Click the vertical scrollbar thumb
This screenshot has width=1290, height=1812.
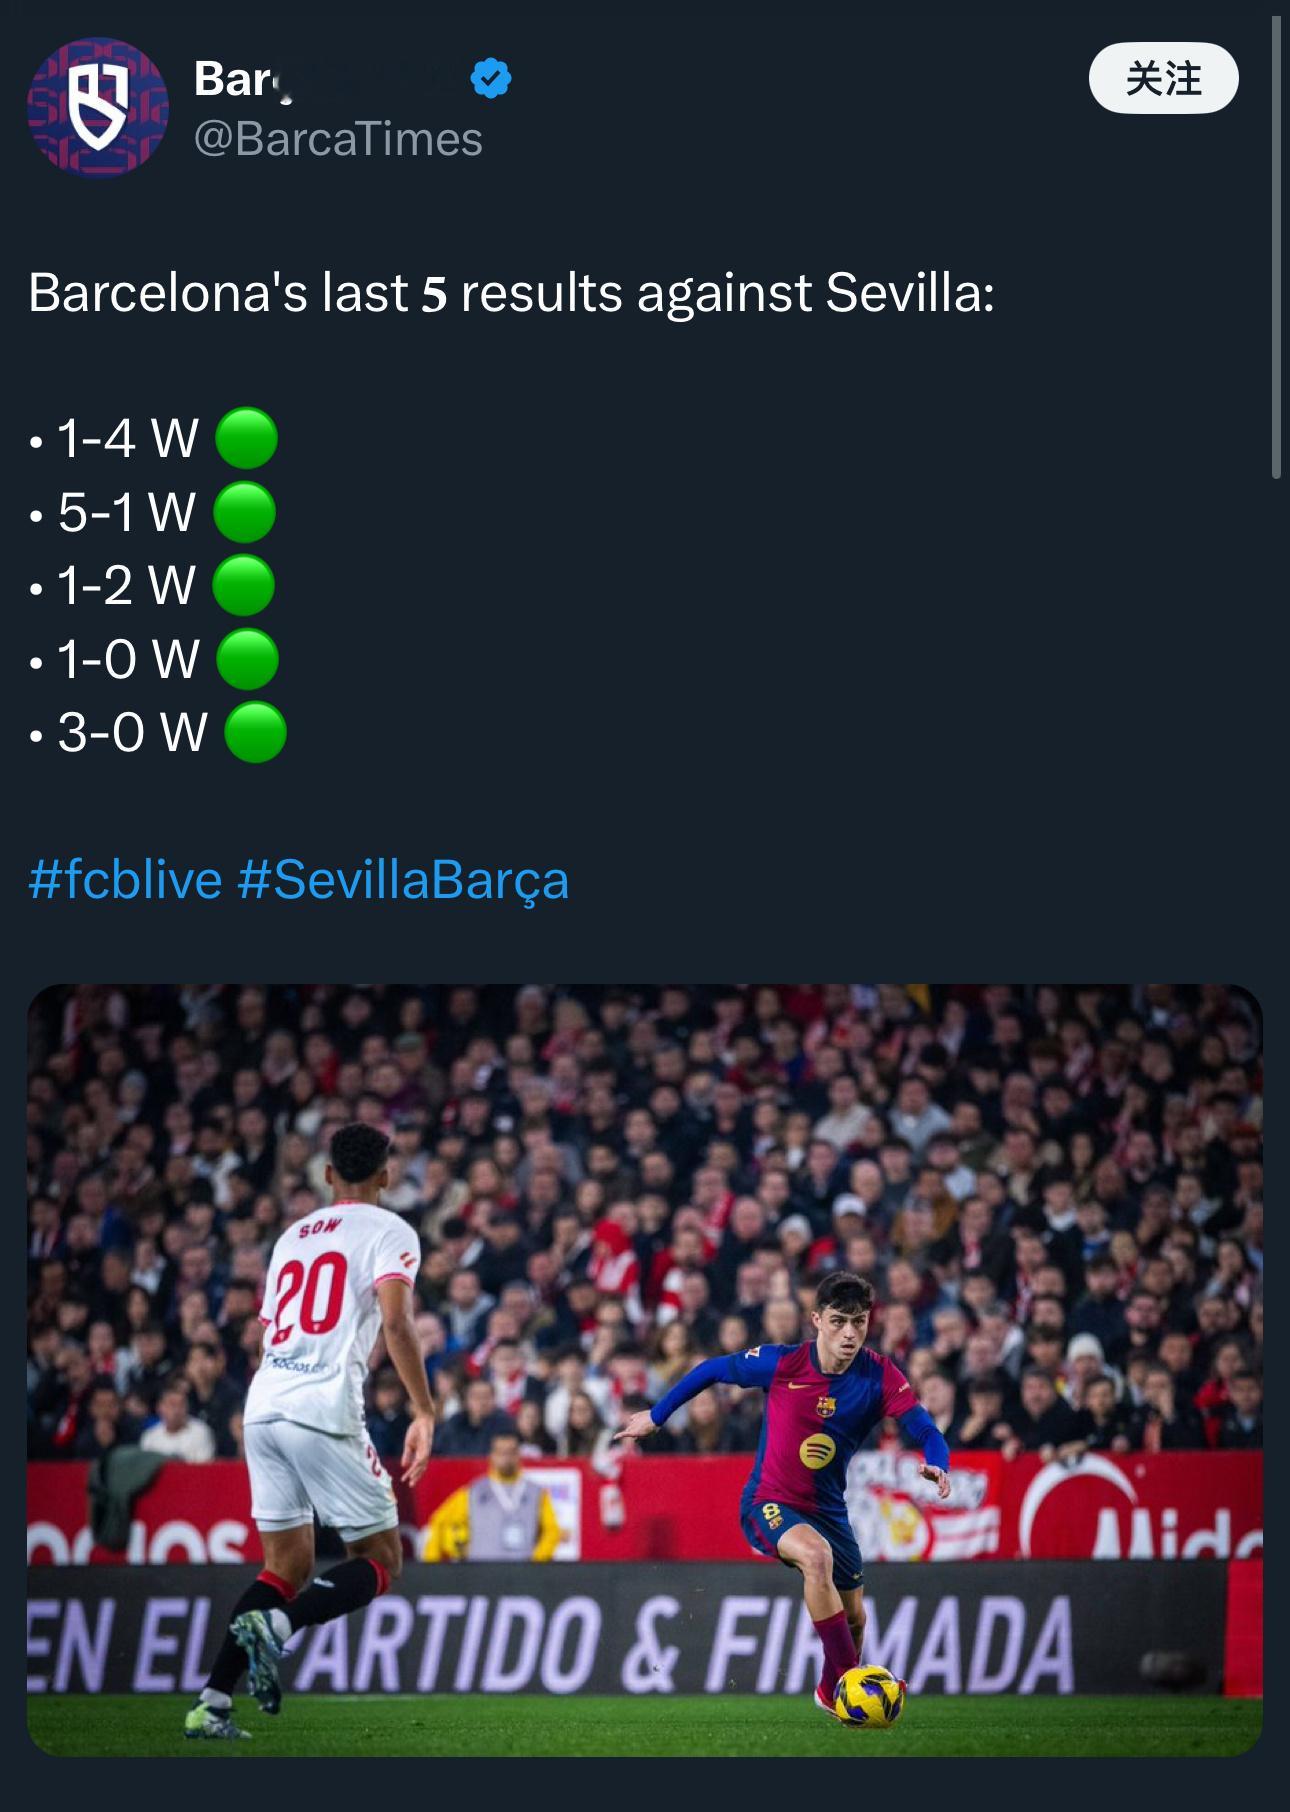[1276, 250]
